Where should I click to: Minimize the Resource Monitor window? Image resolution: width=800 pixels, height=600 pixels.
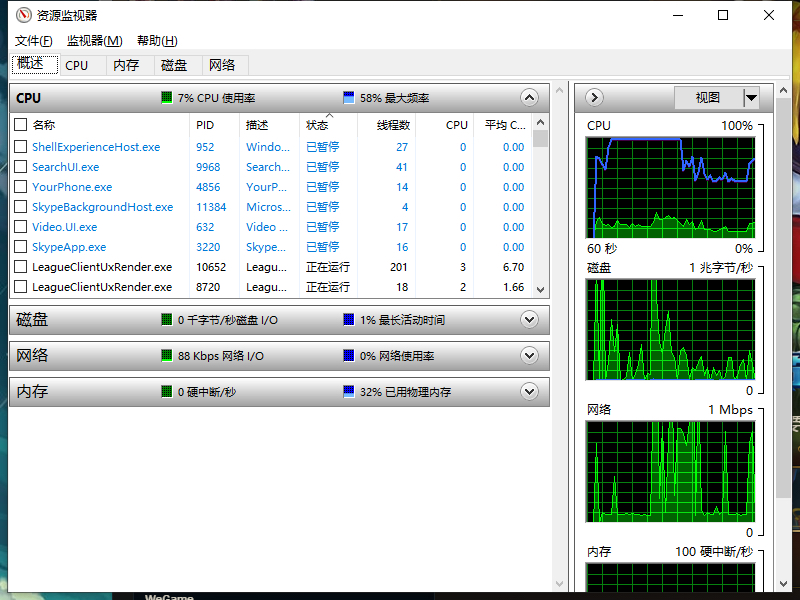(678, 15)
